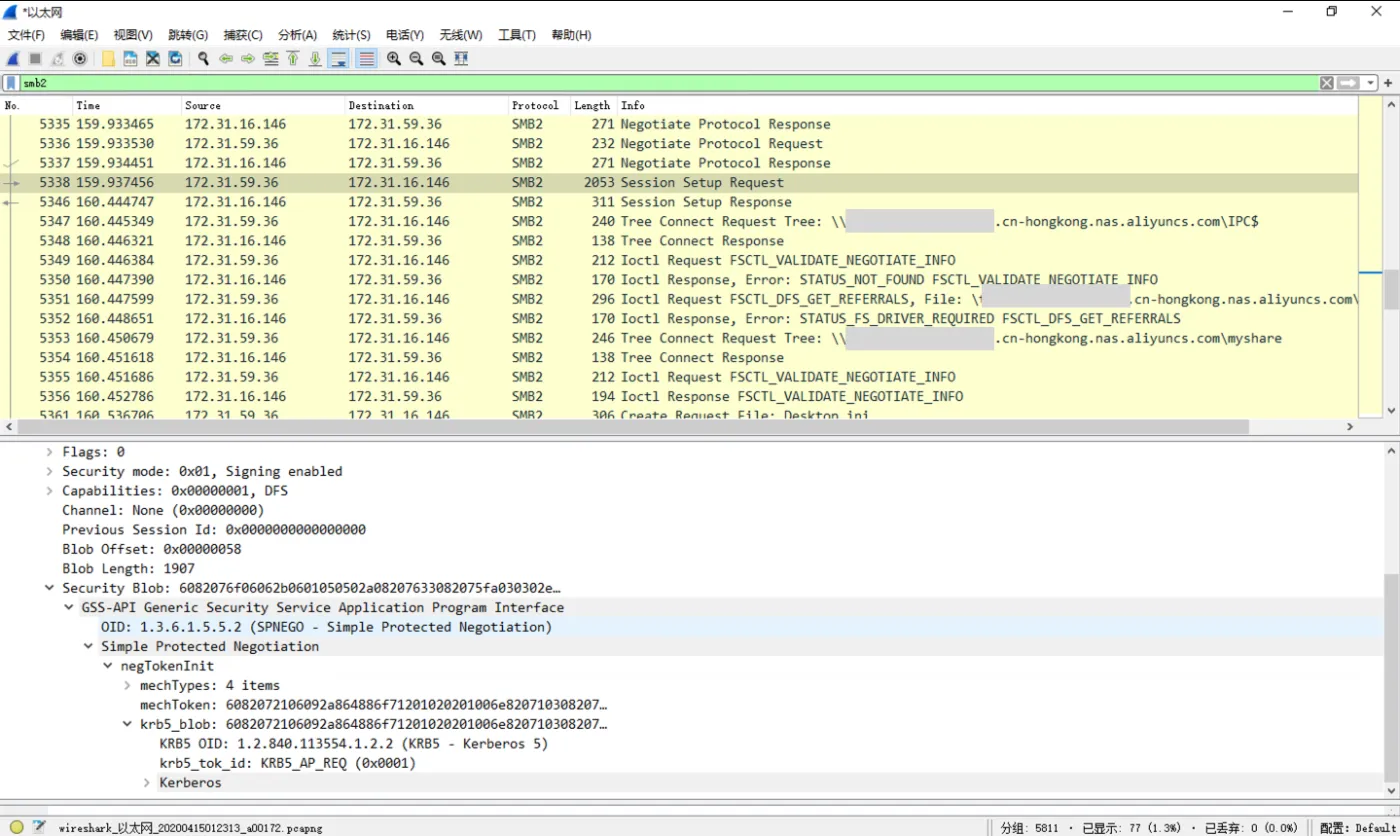Reload the capture file from the toolbar
The image size is (1400, 836).
(x=175, y=59)
